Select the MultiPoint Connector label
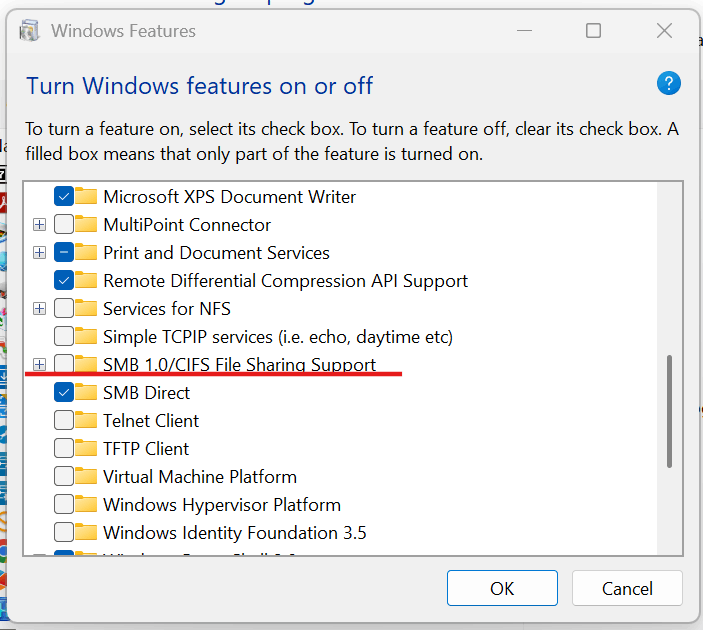Image resolution: width=703 pixels, height=630 pixels. pyautogui.click(x=187, y=225)
